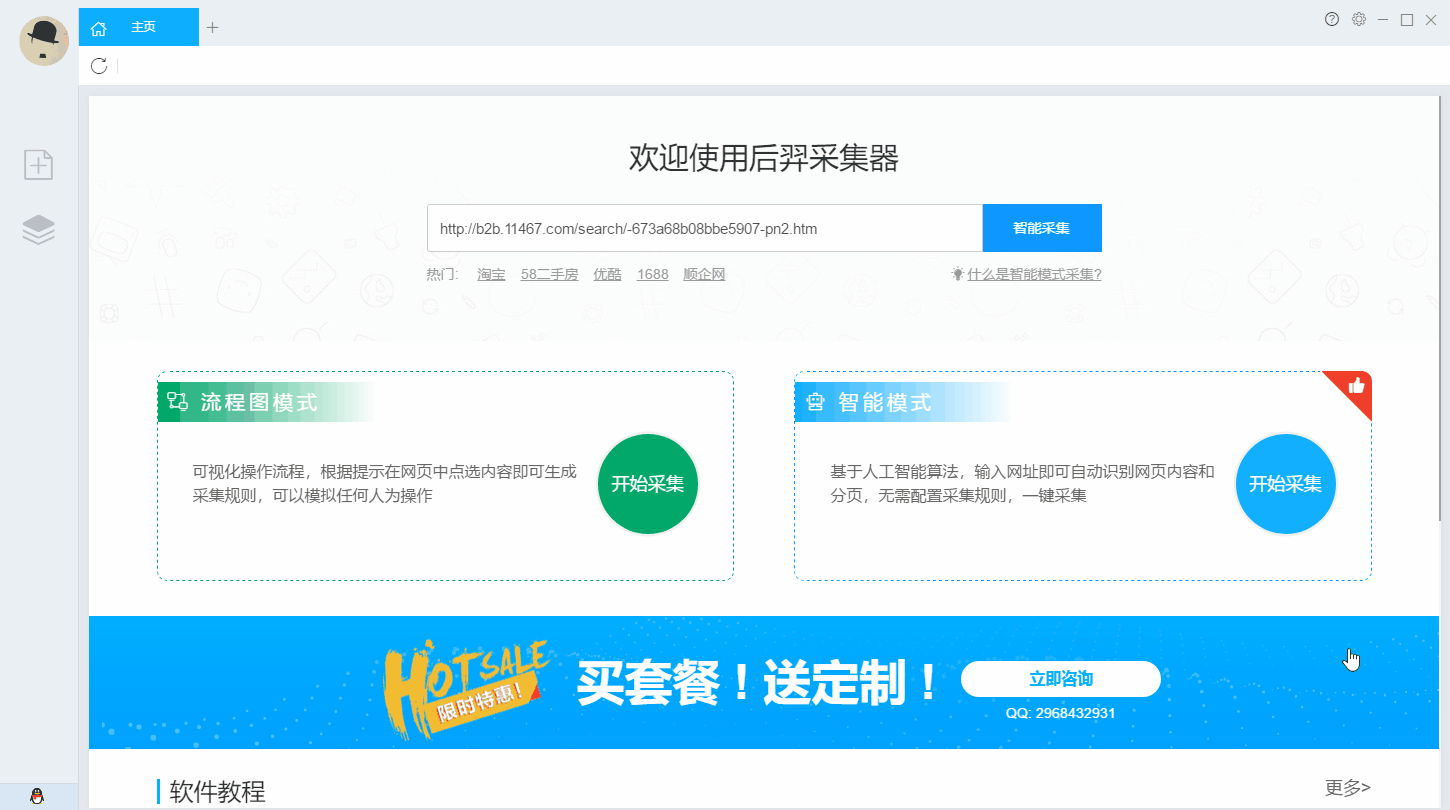
Task: Click the 智能模式 heading
Action: (x=885, y=402)
